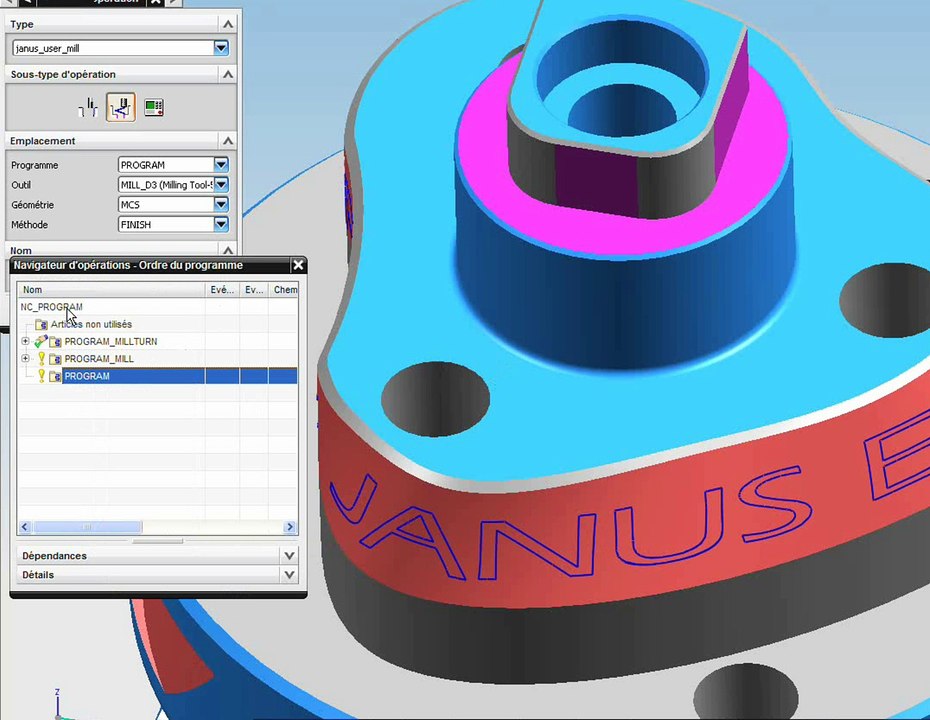Viewport: 930px width, 720px height.
Task: Select NC_PROGRAM root item
Action: (x=52, y=307)
